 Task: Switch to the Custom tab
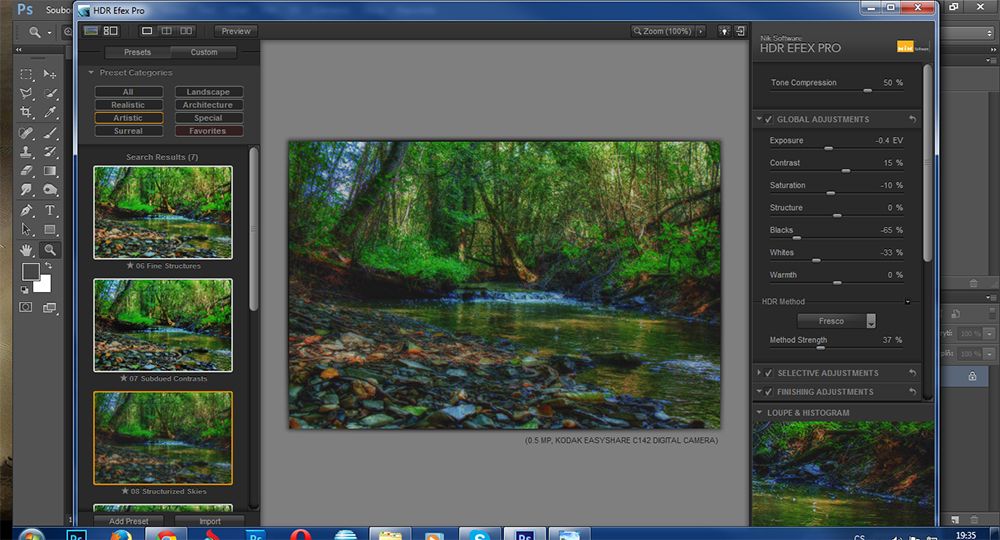tap(204, 52)
